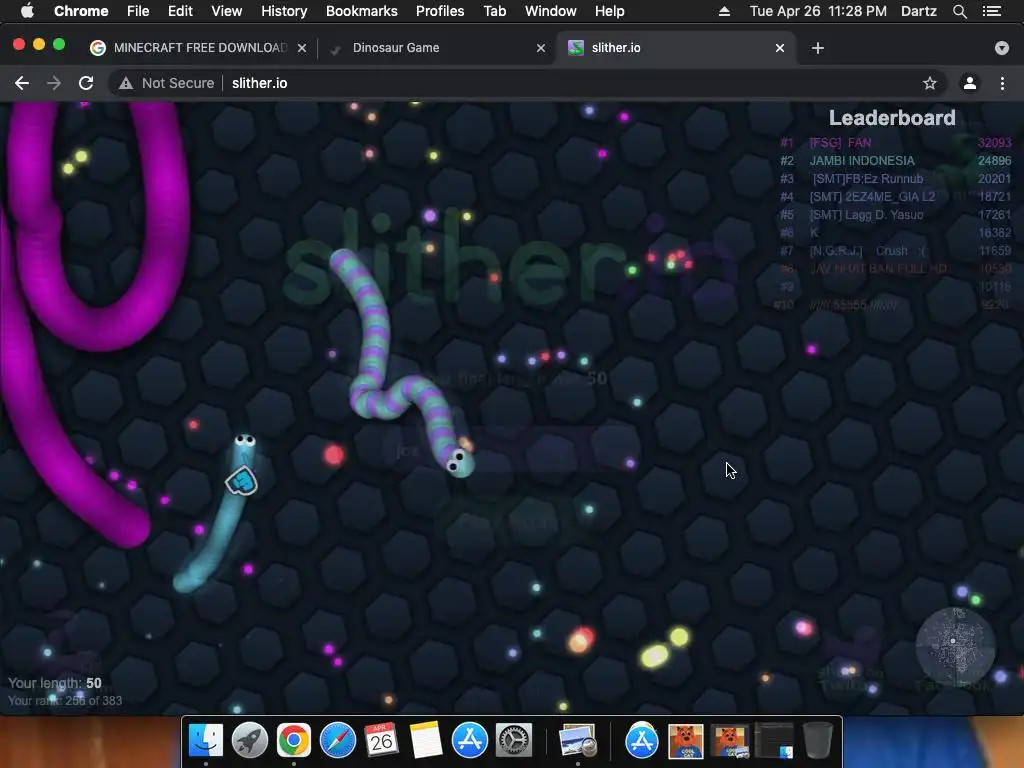Open the Cool Cat stack with Preview badge

(729, 741)
